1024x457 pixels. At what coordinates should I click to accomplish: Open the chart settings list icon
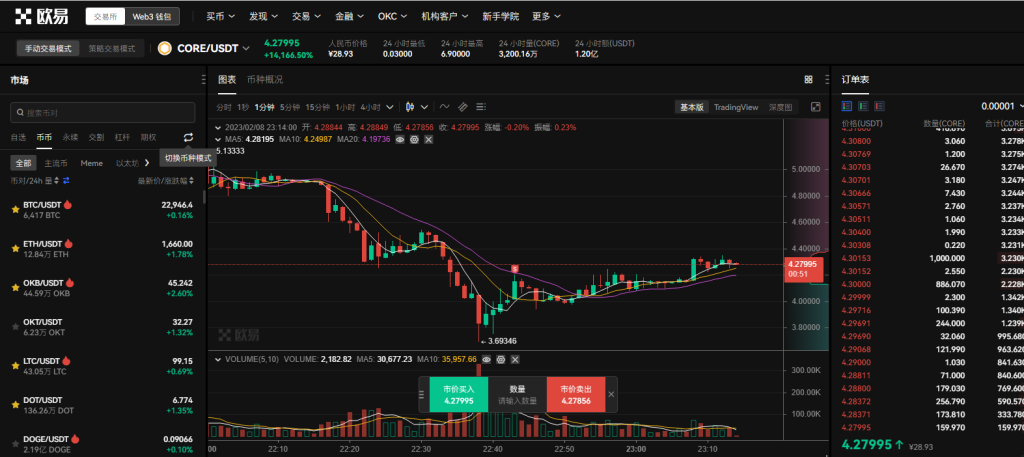pos(481,106)
